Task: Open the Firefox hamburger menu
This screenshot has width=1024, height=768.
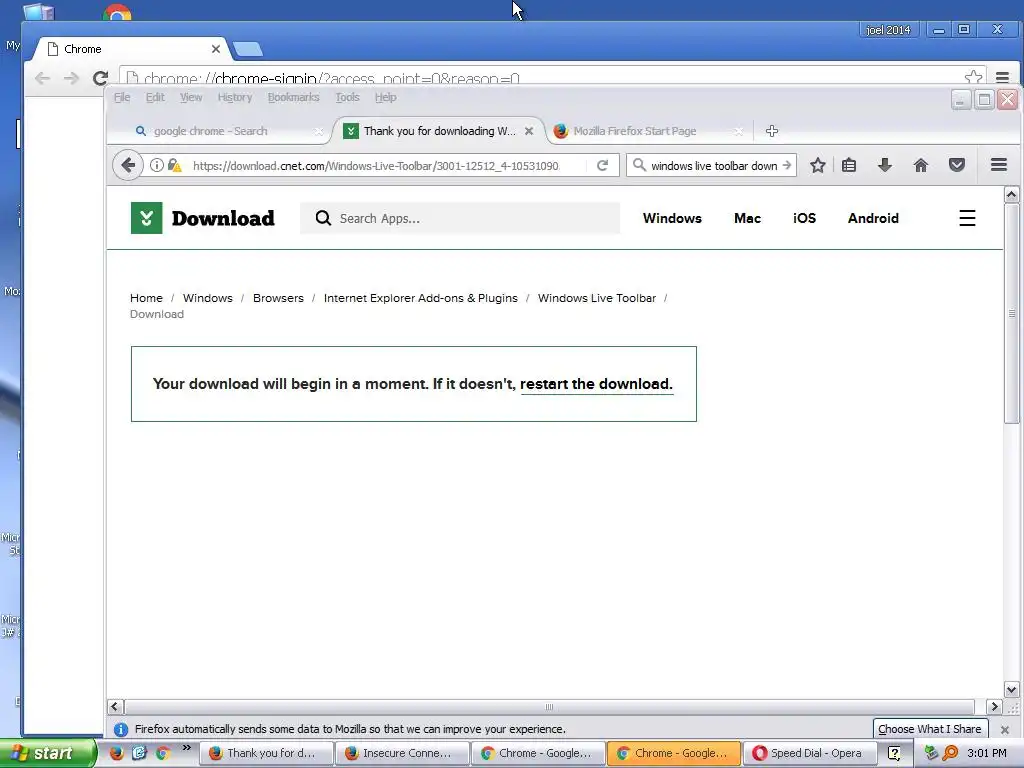Action: coord(999,165)
